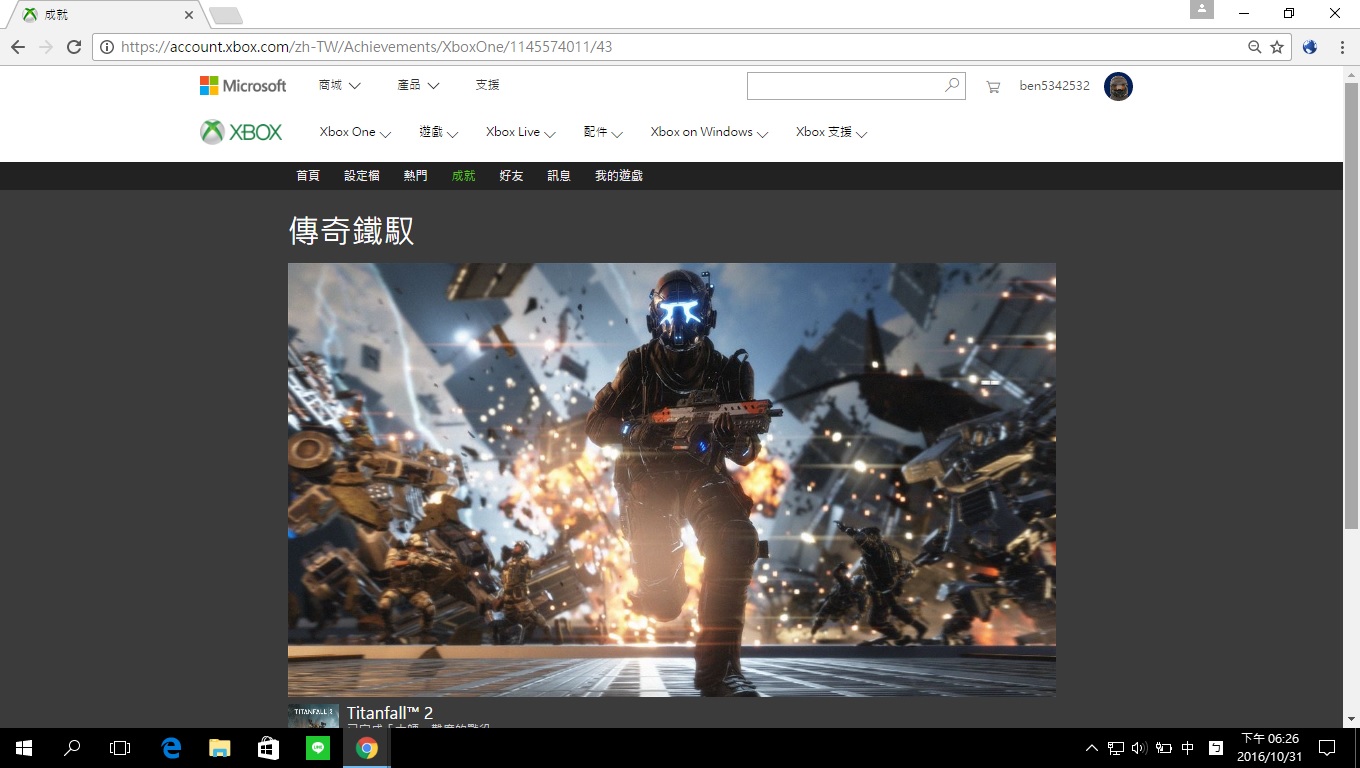Image resolution: width=1360 pixels, height=768 pixels.
Task: Close the 成就 browser tab
Action: click(190, 15)
